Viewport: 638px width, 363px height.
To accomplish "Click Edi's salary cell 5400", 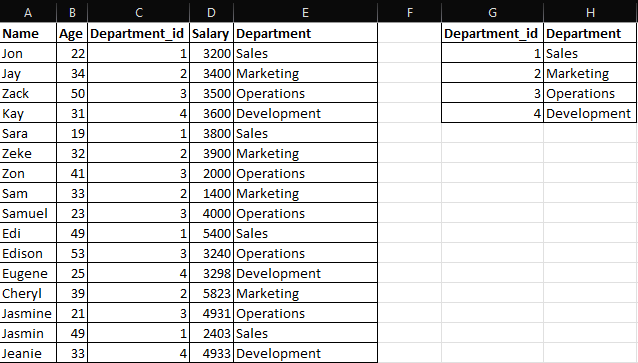I will pyautogui.click(x=211, y=233).
